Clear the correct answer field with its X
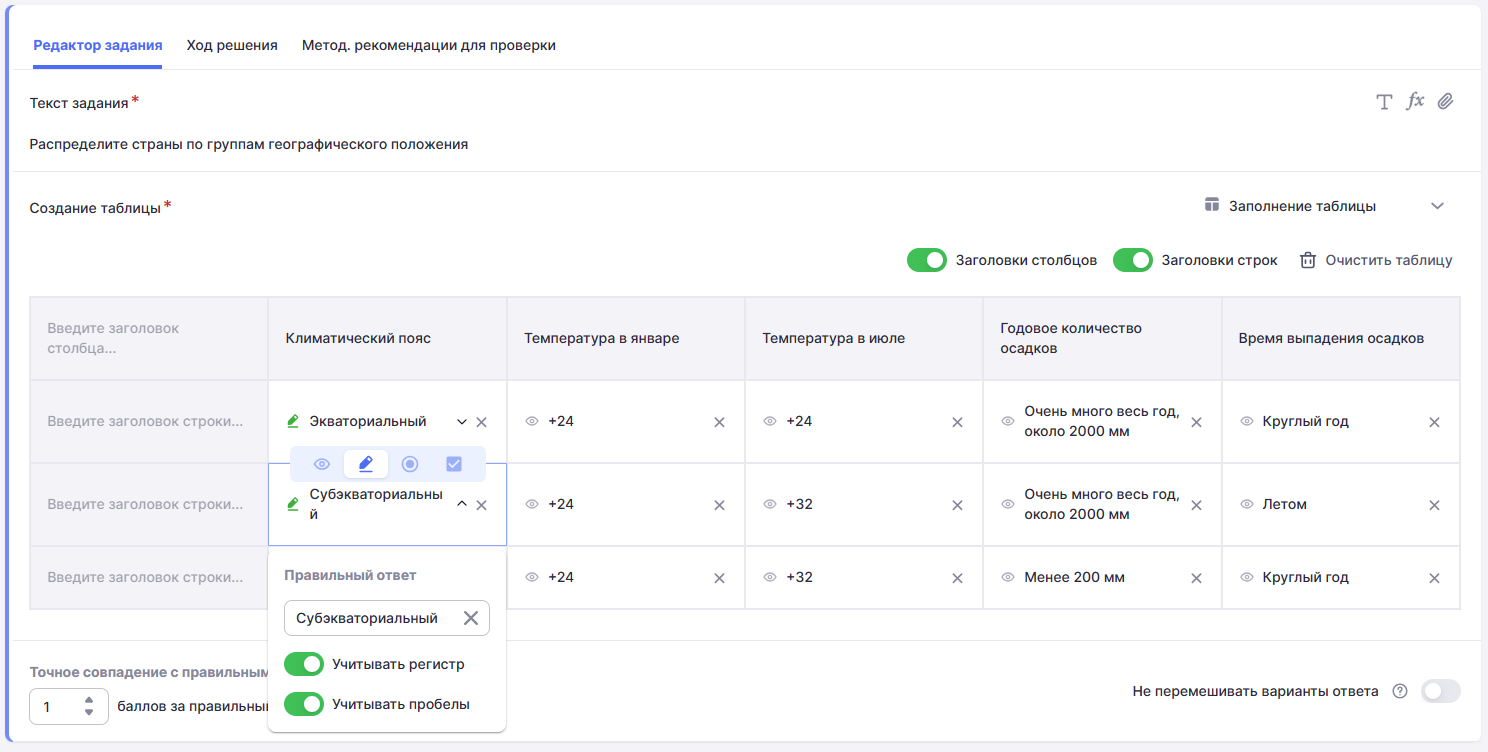This screenshot has height=752, width=1488. pyautogui.click(x=471, y=618)
